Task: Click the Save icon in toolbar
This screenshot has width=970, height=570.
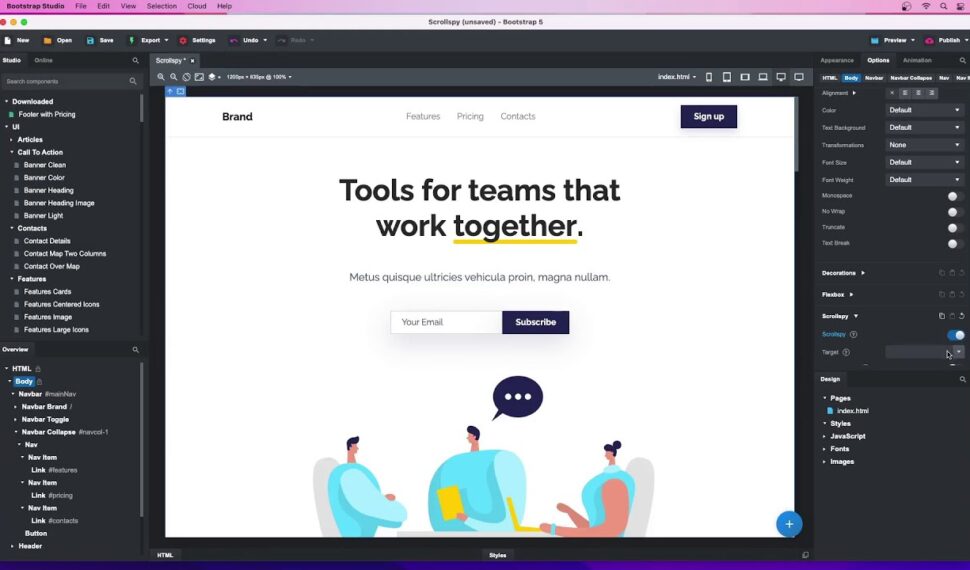Action: (90, 40)
